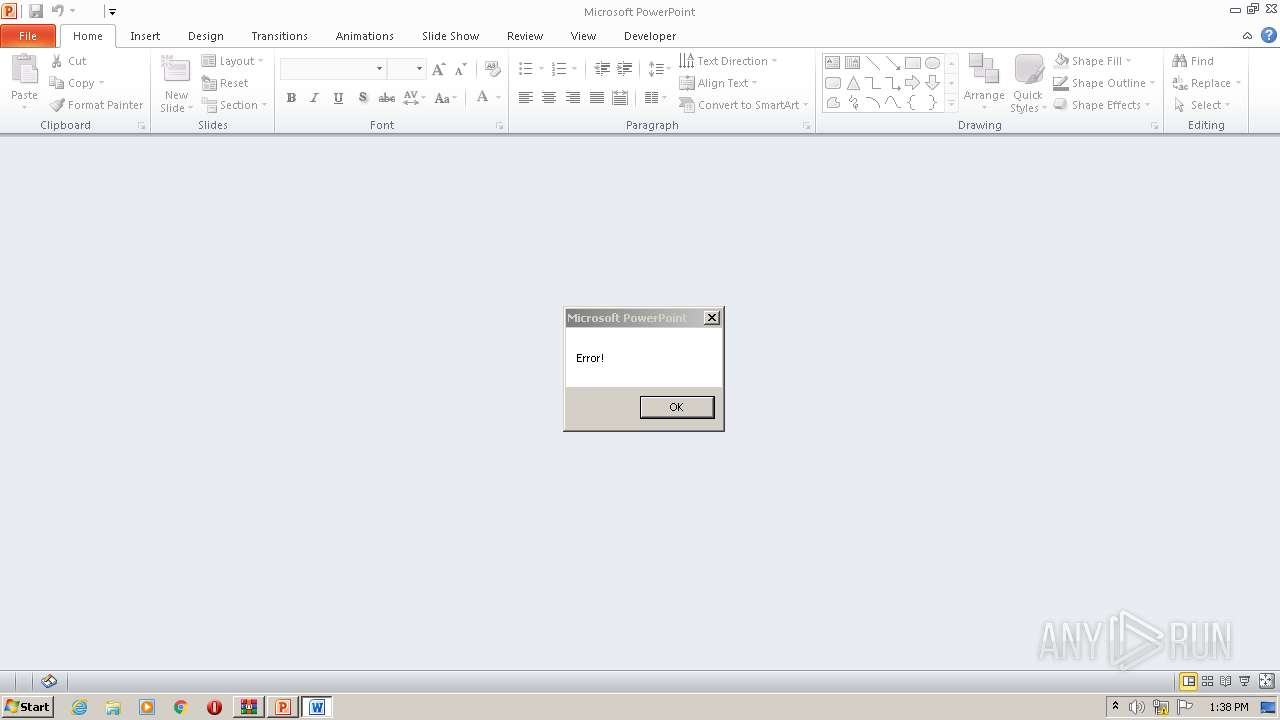The height and width of the screenshot is (720, 1280).
Task: Click the Cut scissors icon
Action: (57, 61)
